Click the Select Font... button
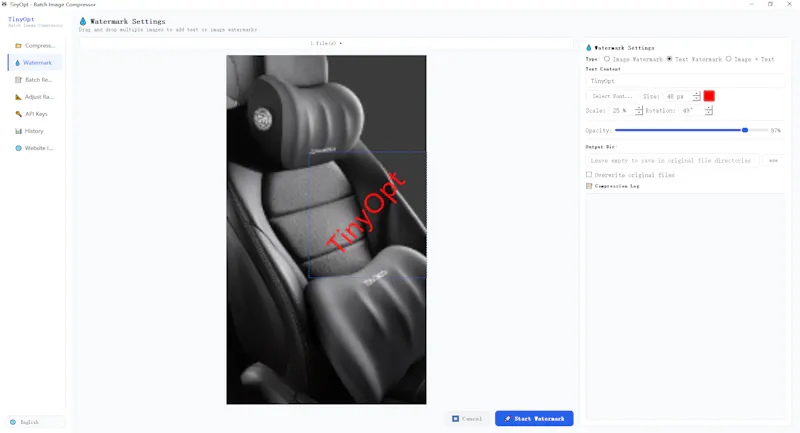800x433 pixels. (x=612, y=96)
